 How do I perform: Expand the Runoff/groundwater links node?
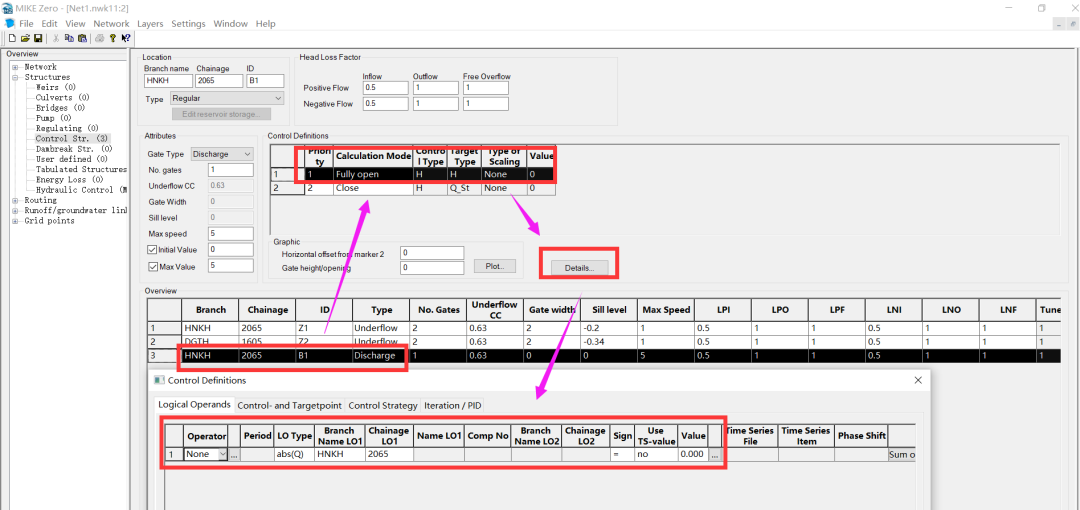pos(14,211)
